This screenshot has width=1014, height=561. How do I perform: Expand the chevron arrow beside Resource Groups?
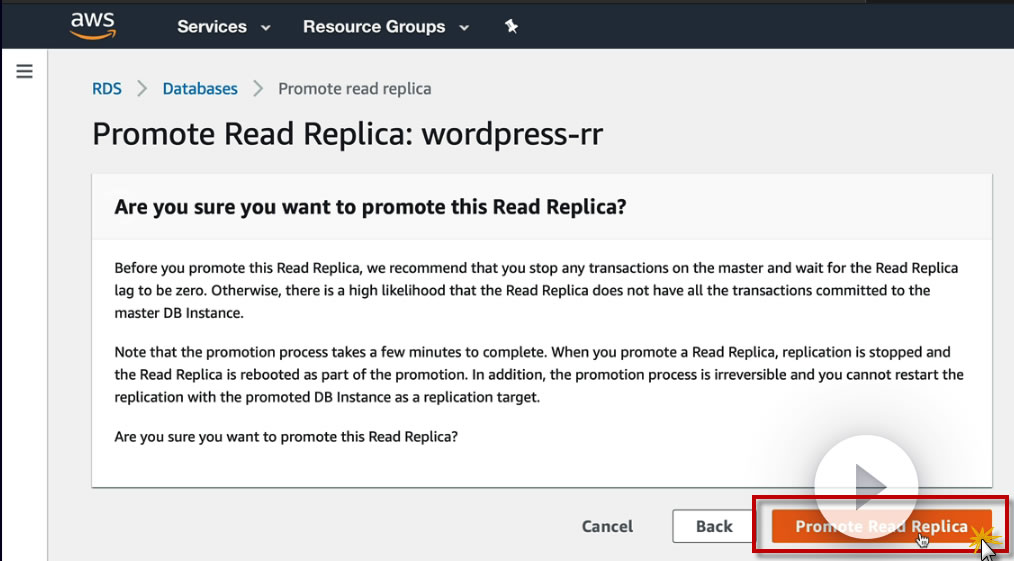coord(464,28)
